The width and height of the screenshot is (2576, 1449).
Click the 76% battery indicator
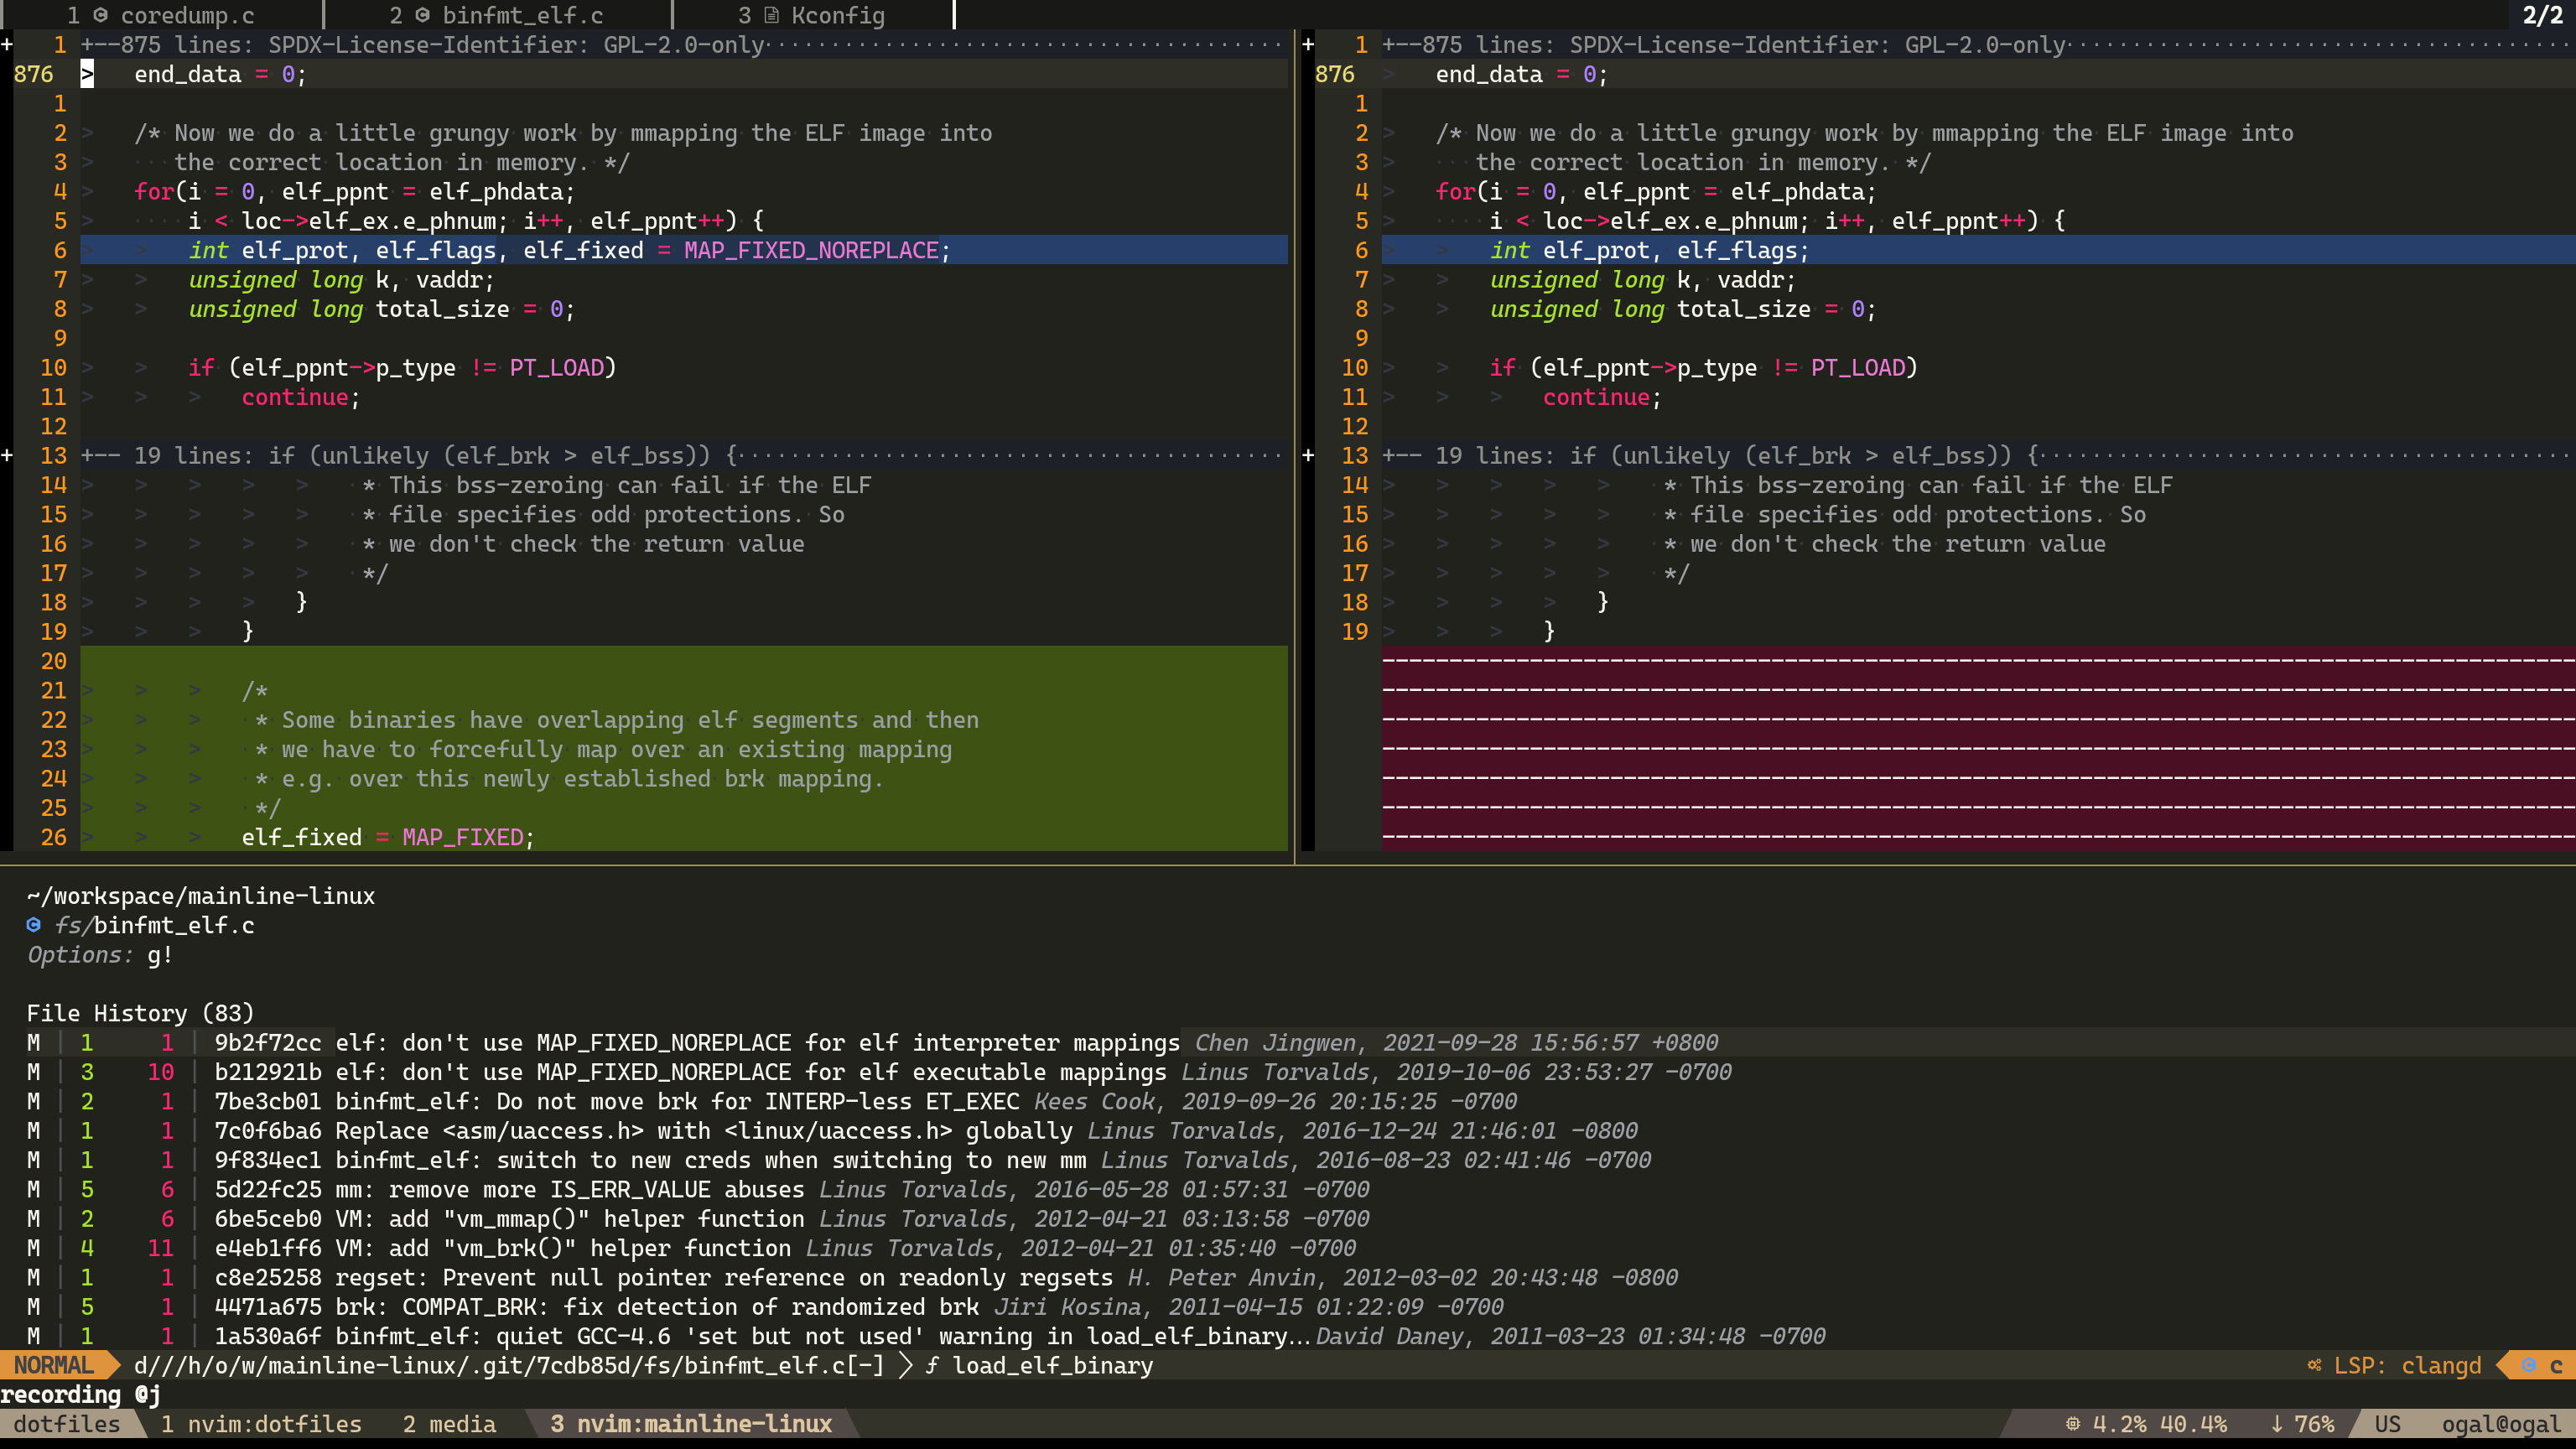2302,1424
